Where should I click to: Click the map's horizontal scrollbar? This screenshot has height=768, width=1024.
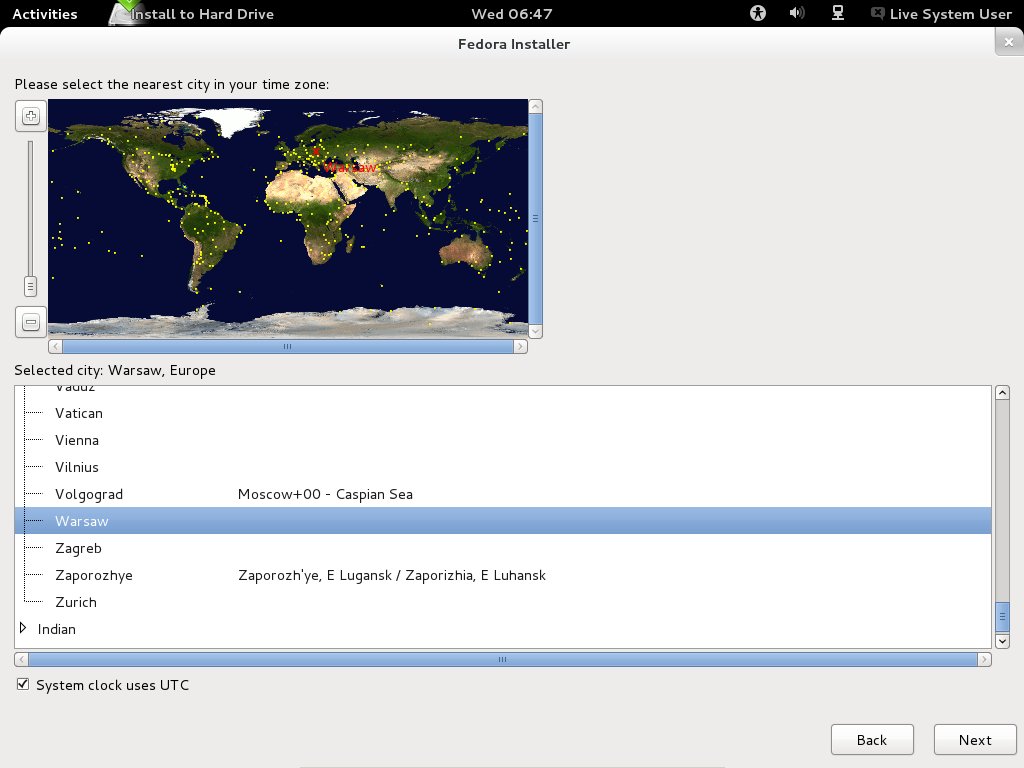(x=287, y=347)
